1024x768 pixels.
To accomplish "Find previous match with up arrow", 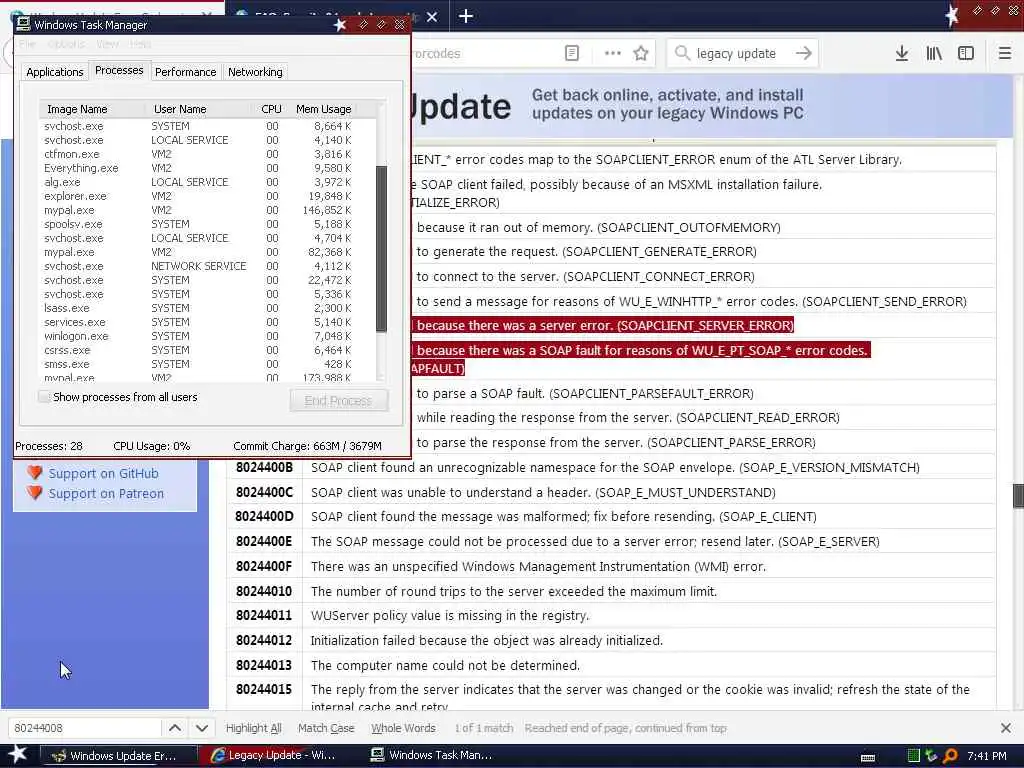I will 175,728.
